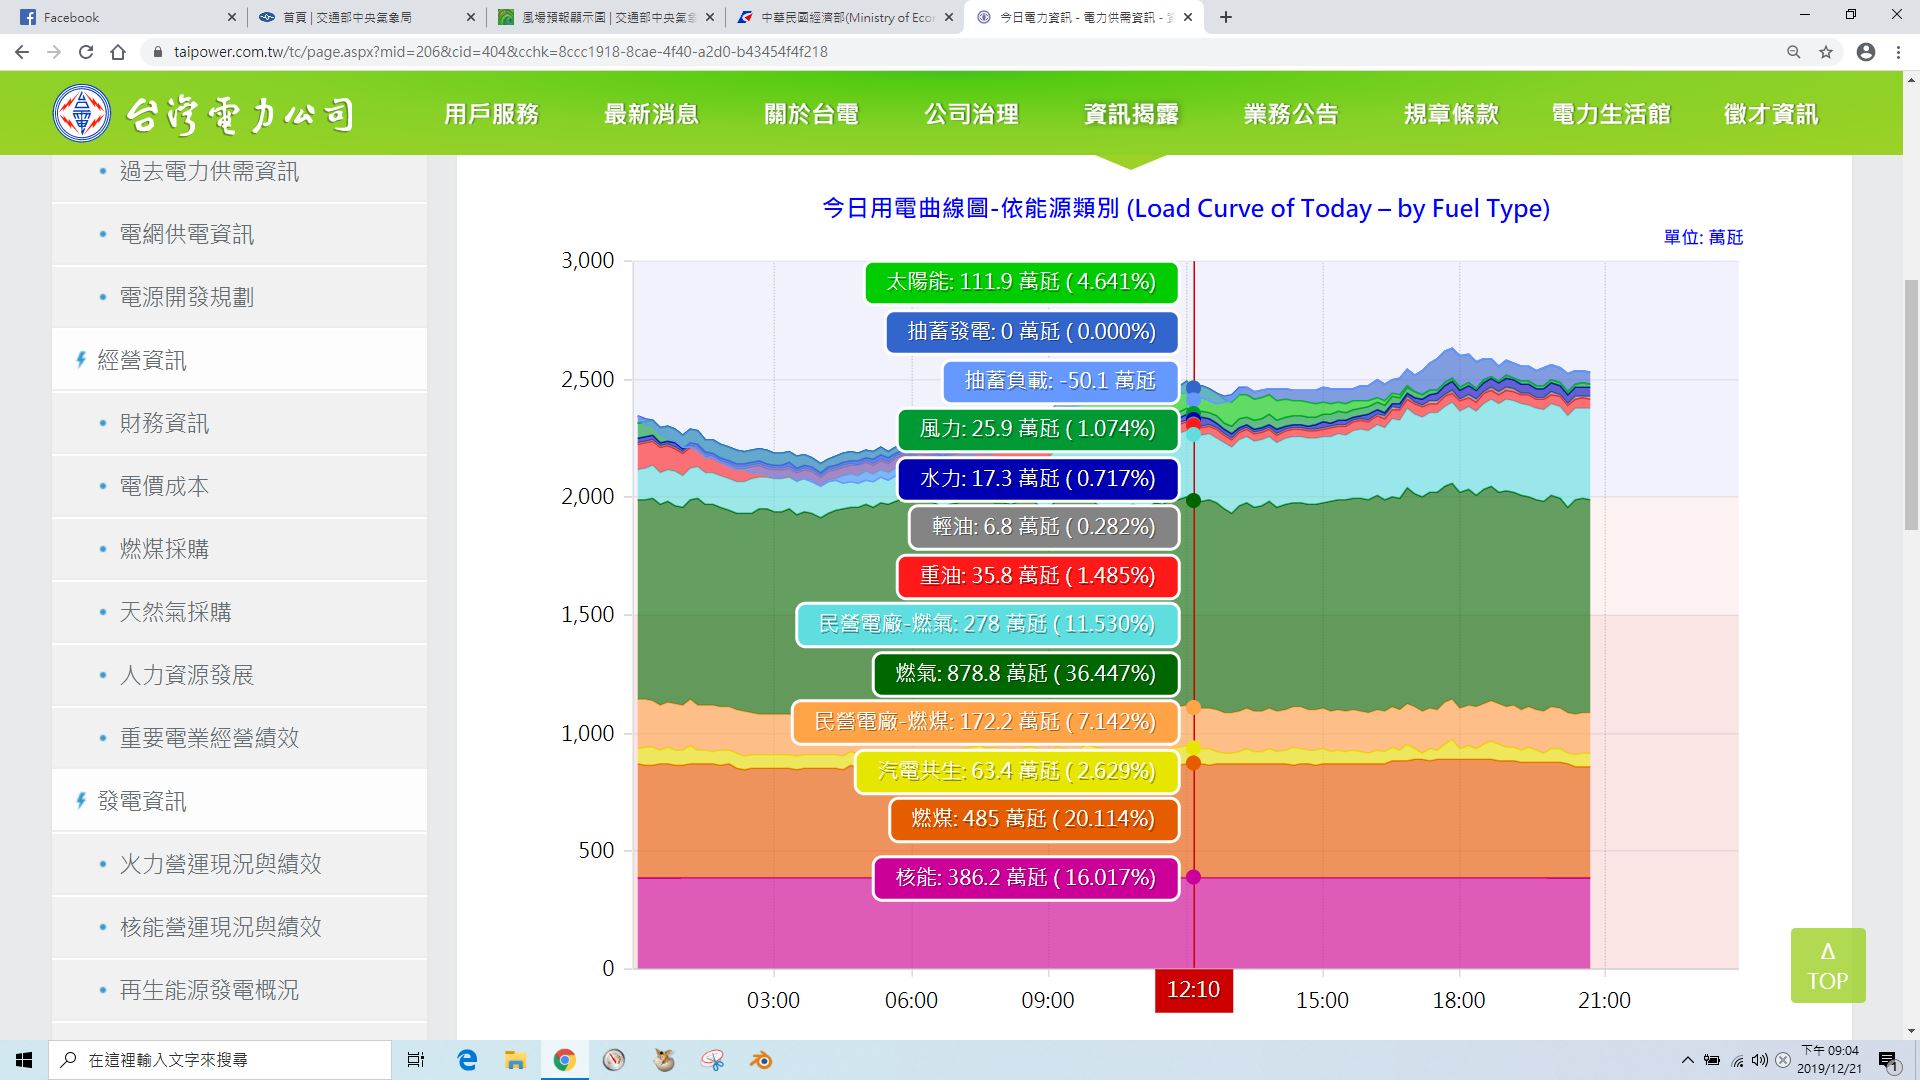Open File Explorer from taskbar
1920x1080 pixels.
tap(515, 1060)
